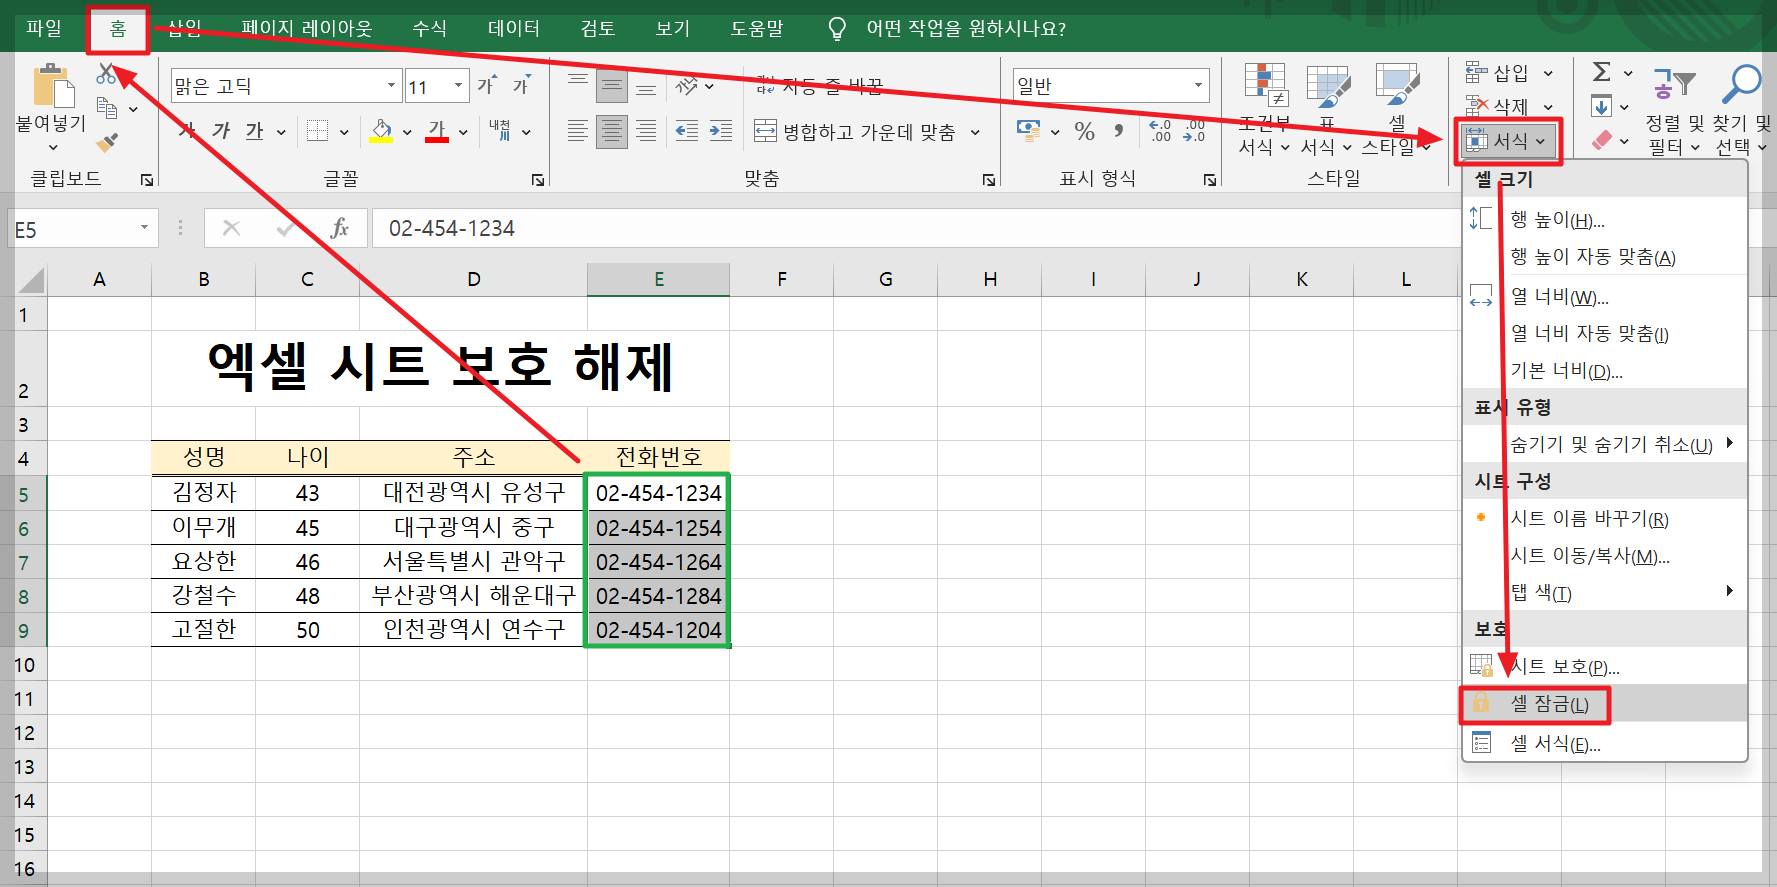Toggle underline formatting

point(254,131)
